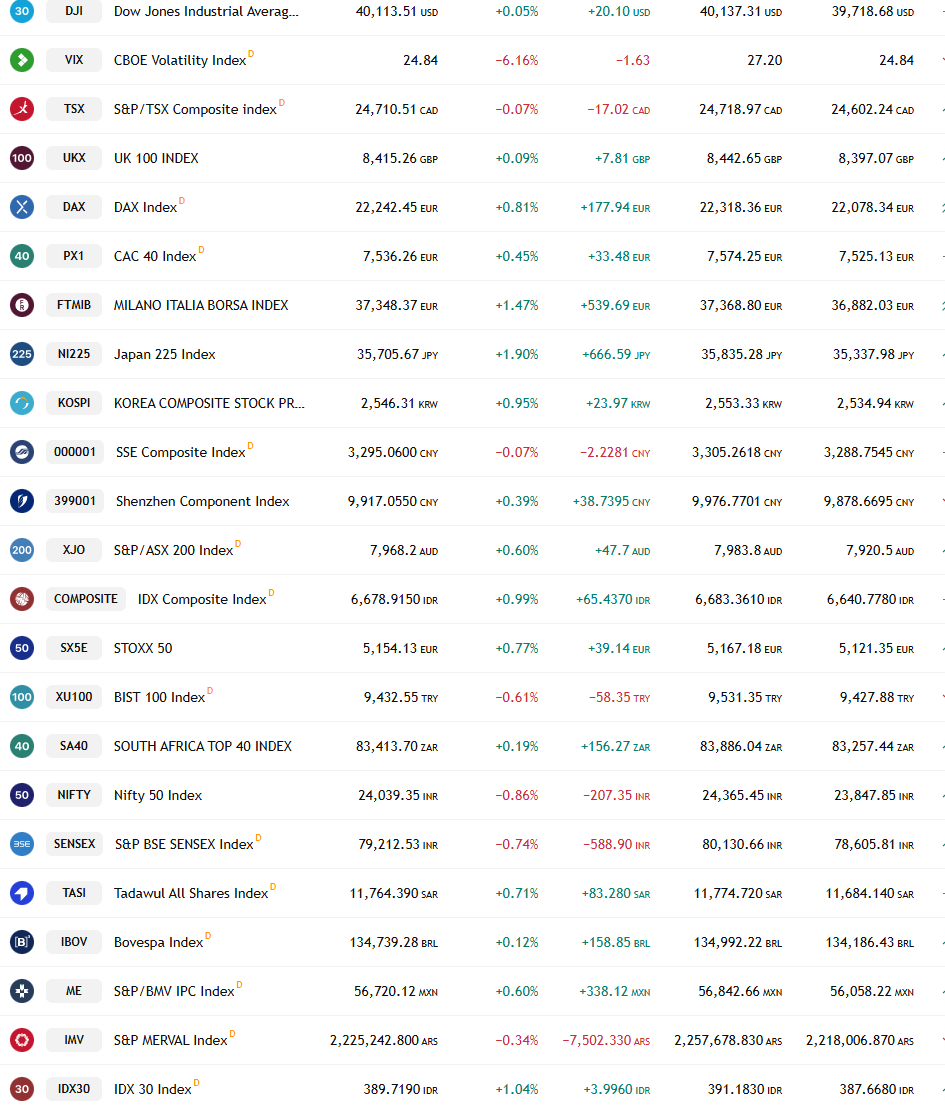Open the KOSPI ticker symbol
The height and width of the screenshot is (1106, 945).
coord(73,403)
